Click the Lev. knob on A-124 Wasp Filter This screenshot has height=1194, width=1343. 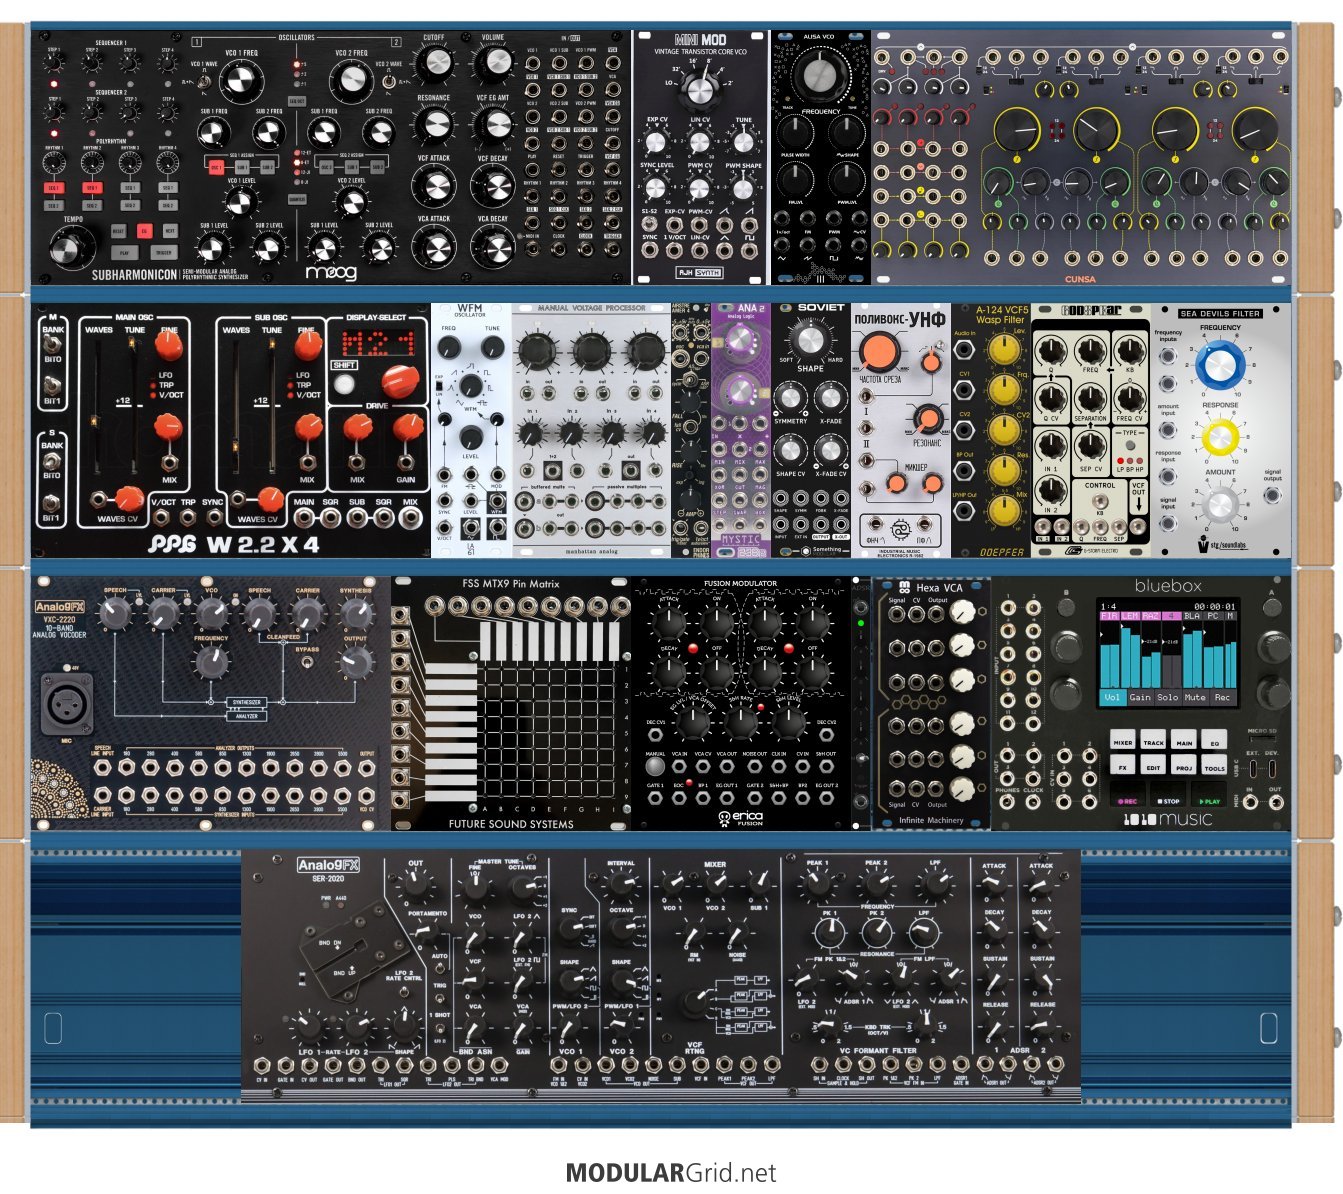click(1003, 350)
